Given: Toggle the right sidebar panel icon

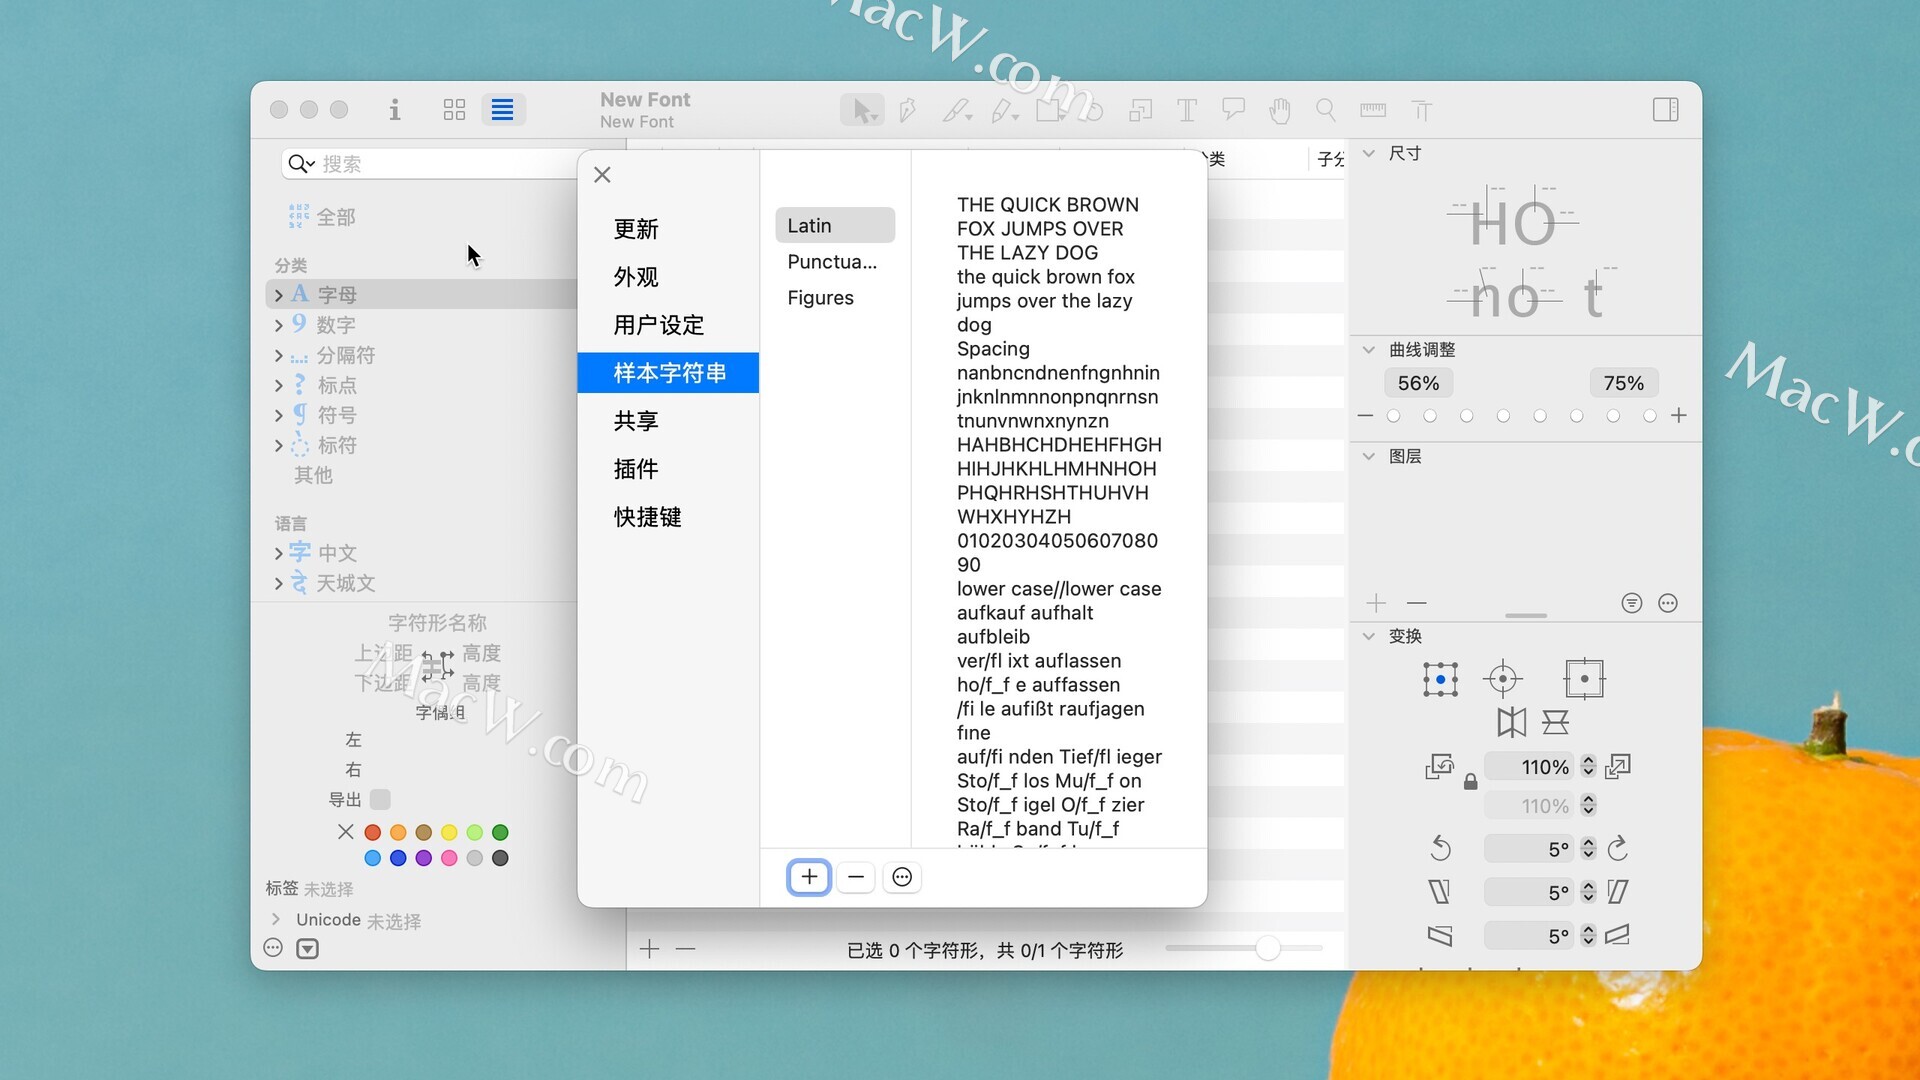Looking at the screenshot, I should (1666, 110).
